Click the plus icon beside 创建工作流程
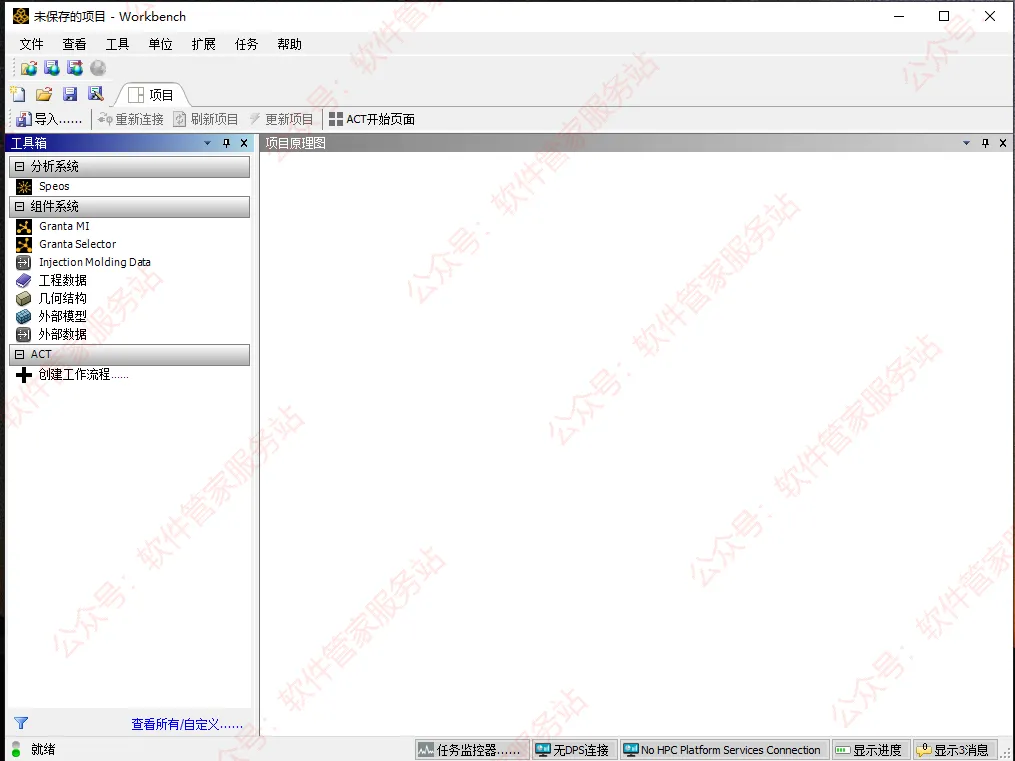 [24, 375]
